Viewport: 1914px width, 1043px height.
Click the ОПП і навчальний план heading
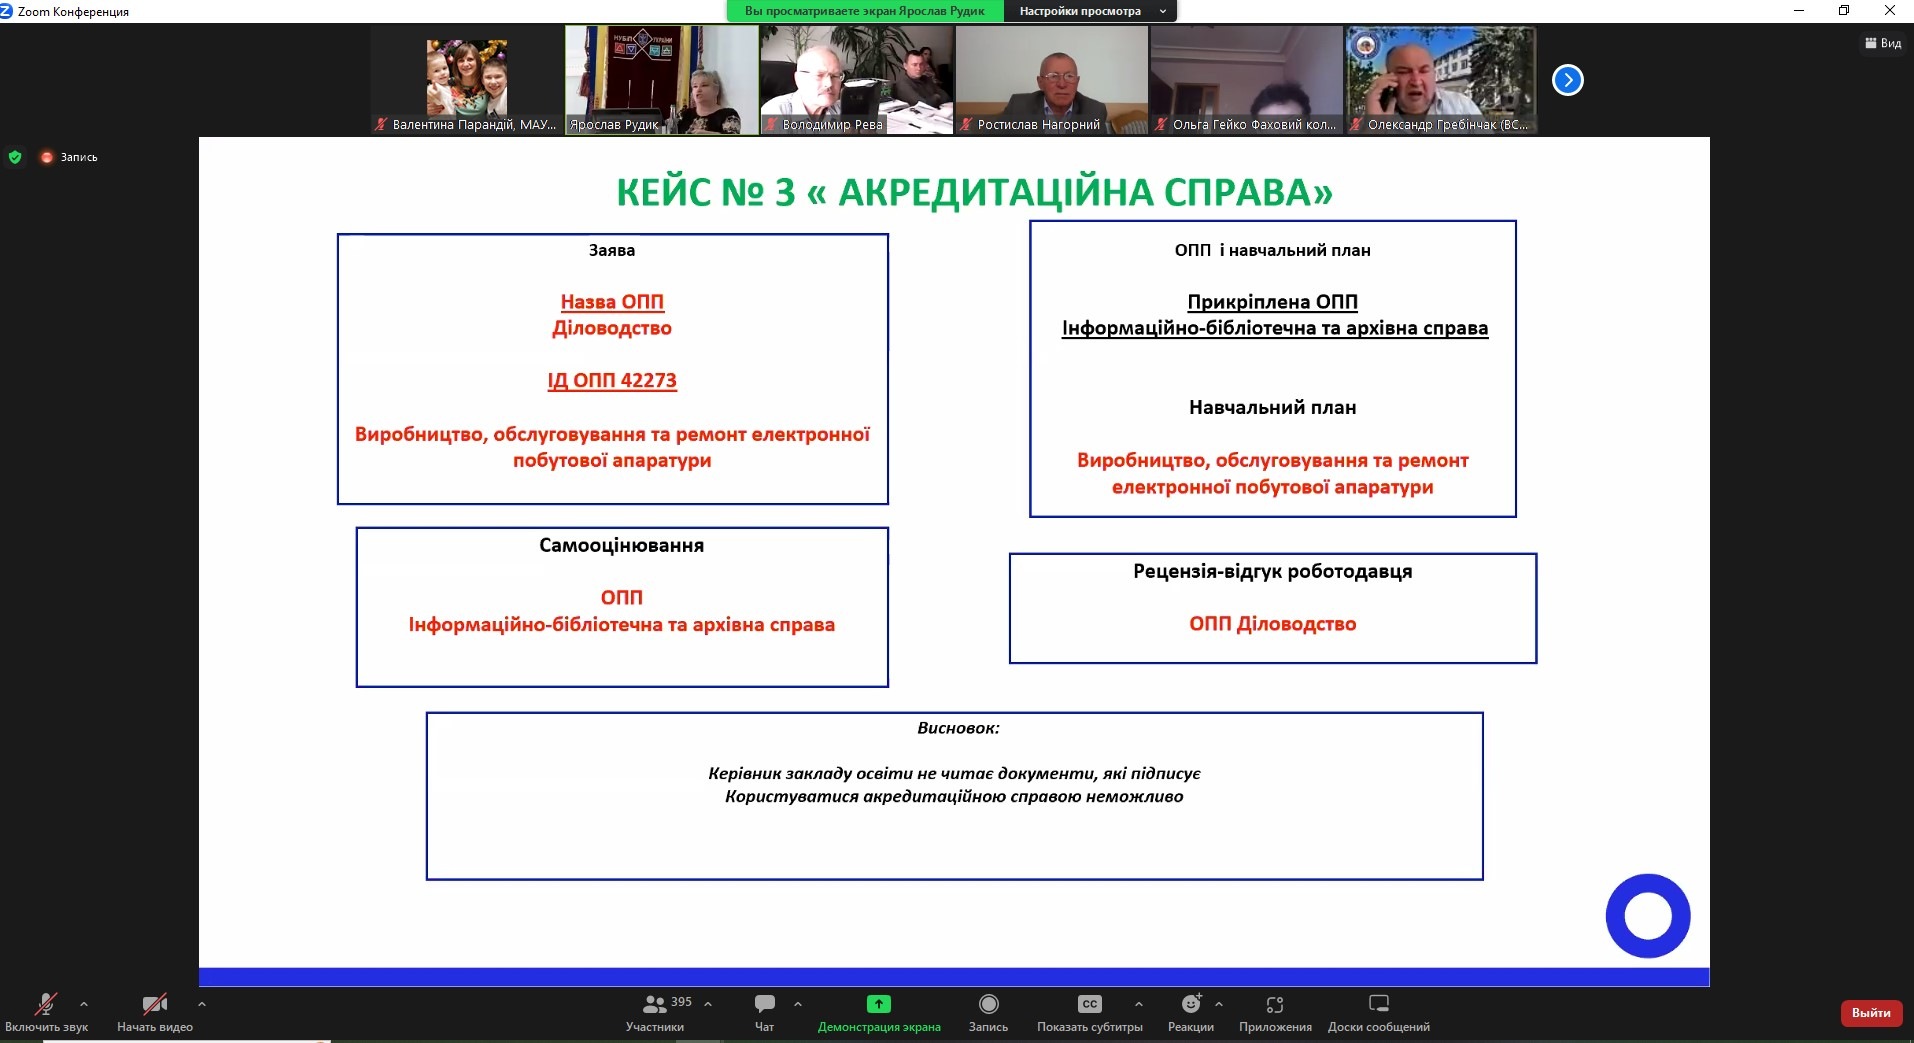(1272, 250)
